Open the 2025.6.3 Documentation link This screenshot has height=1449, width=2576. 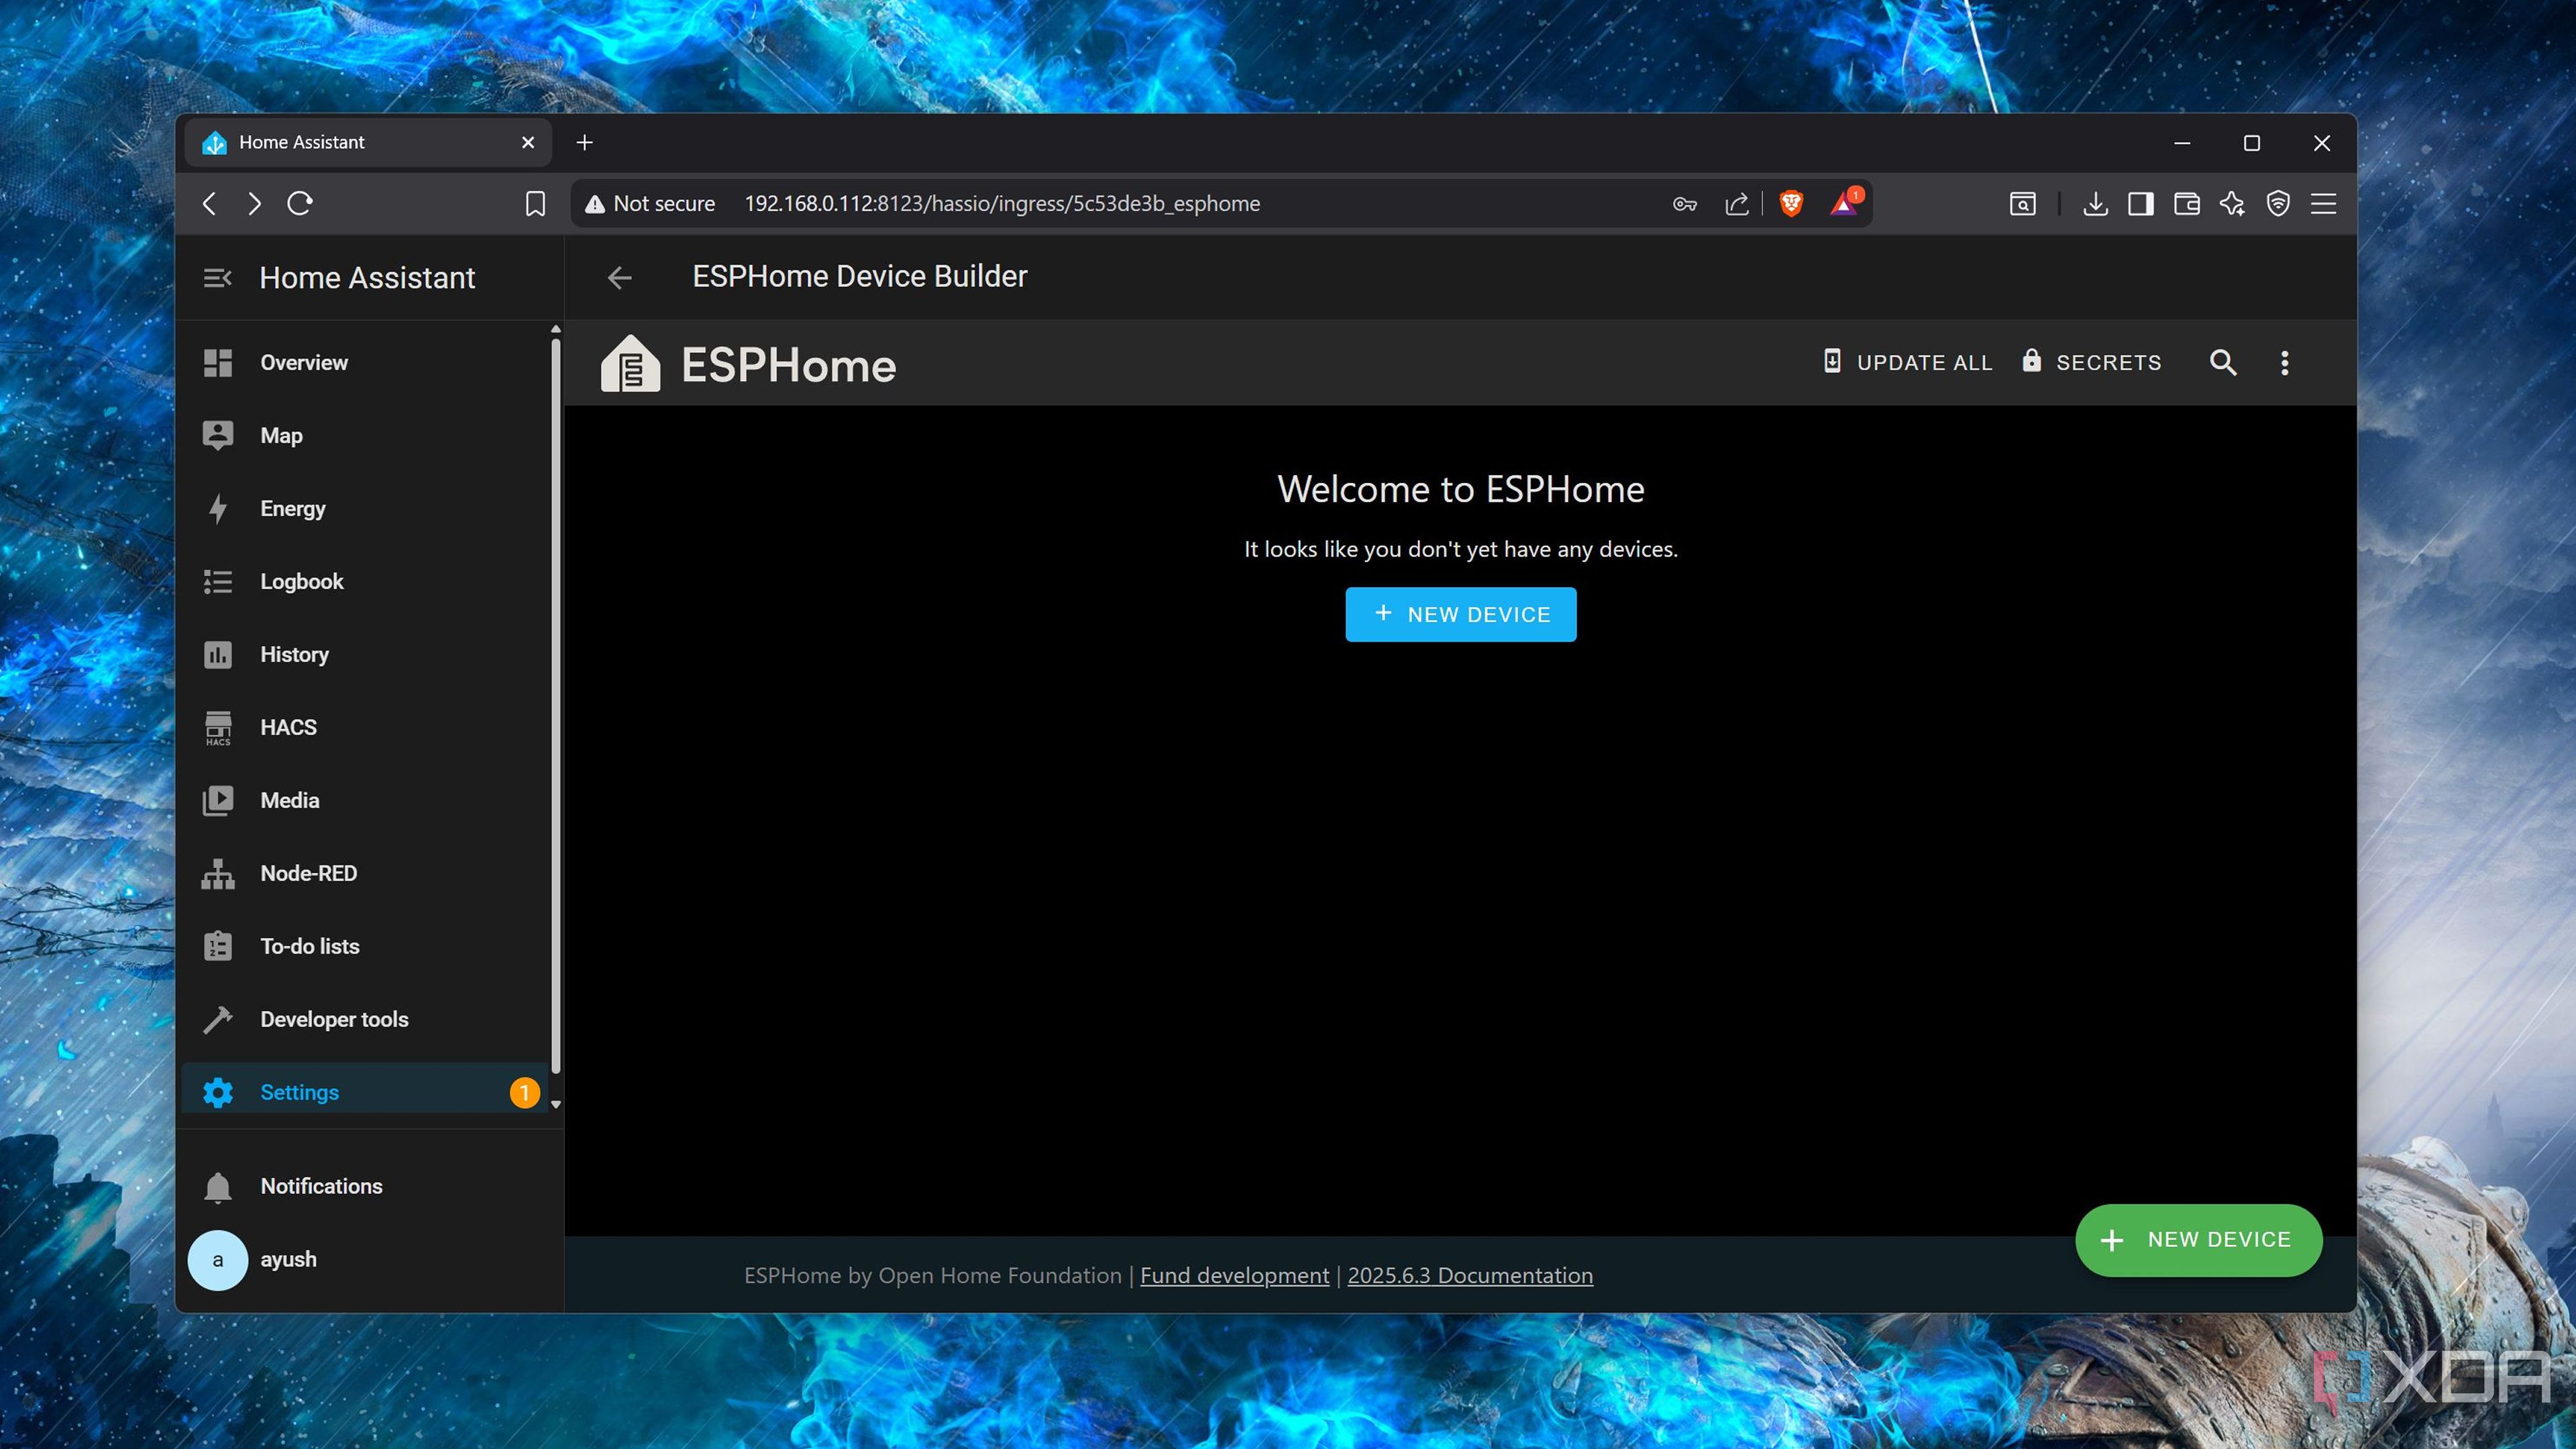1470,1276
